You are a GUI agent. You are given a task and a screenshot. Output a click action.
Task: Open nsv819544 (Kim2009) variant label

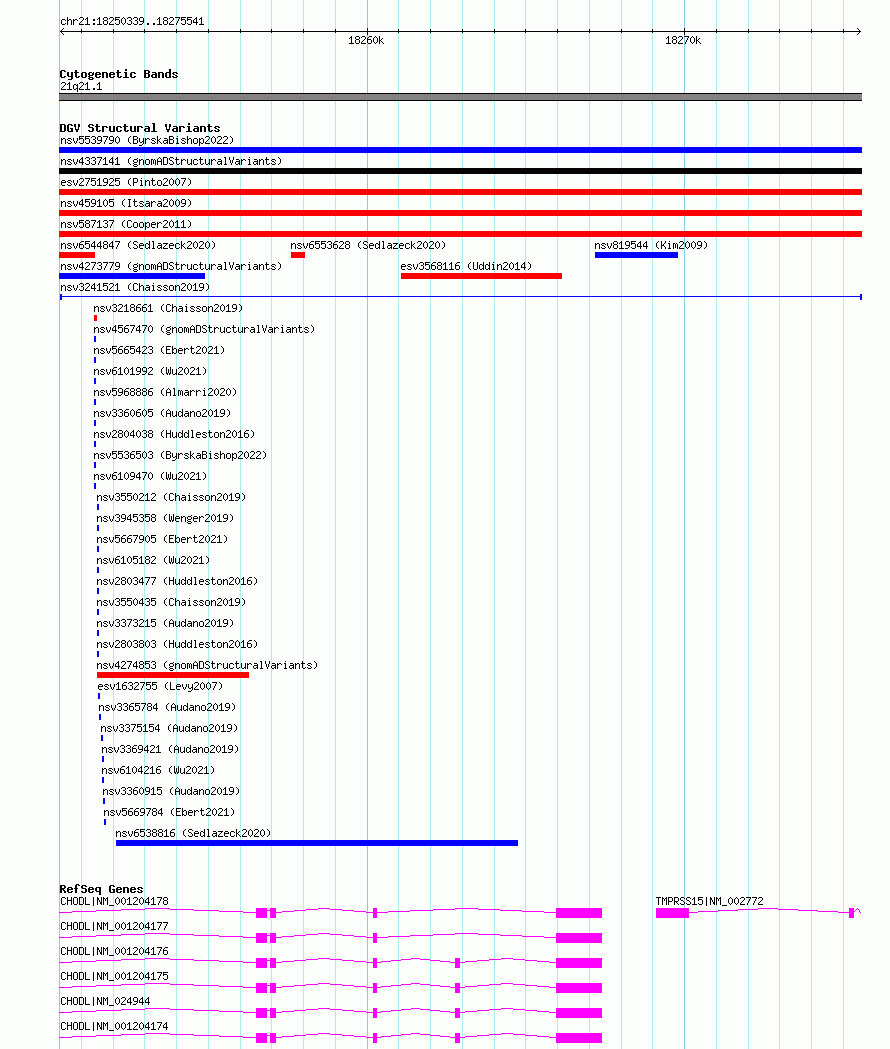click(x=651, y=246)
